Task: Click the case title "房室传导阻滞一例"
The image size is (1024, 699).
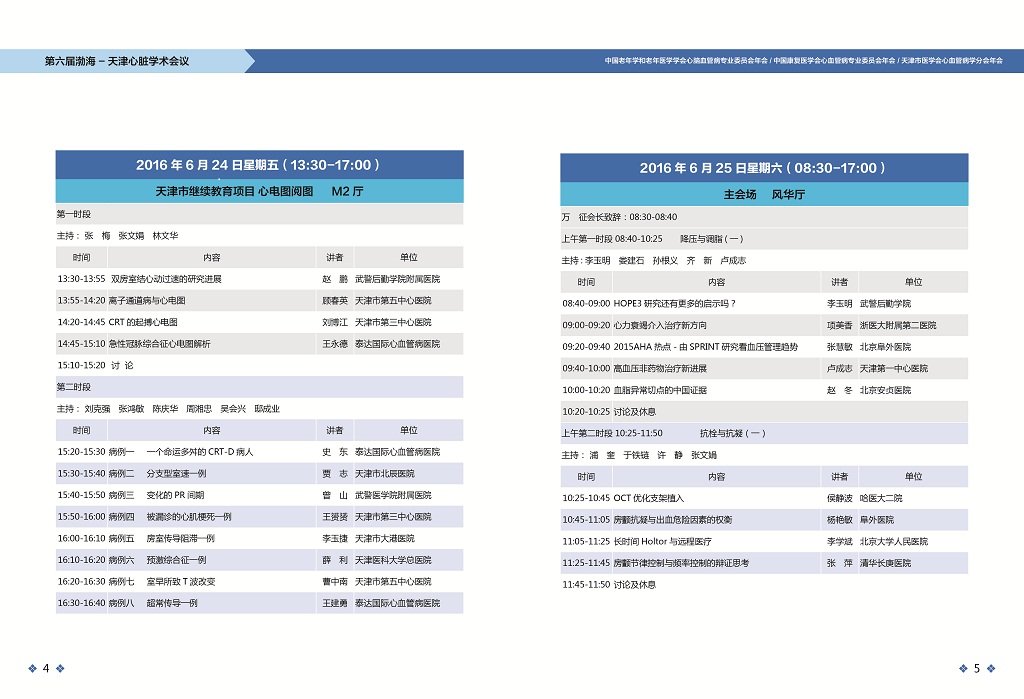Action: (x=180, y=538)
